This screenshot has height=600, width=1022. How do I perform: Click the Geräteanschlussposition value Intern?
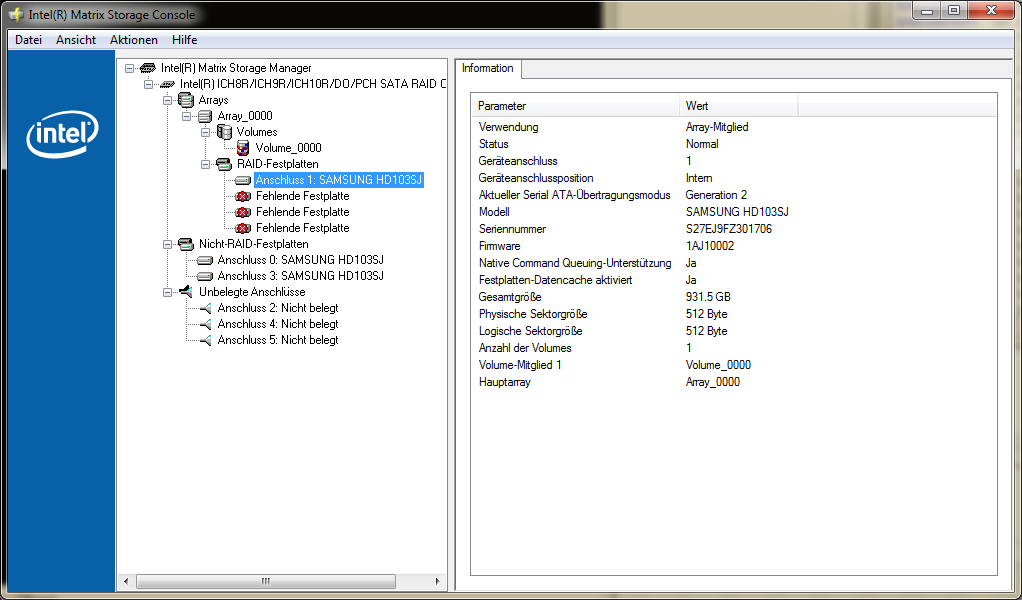click(699, 178)
